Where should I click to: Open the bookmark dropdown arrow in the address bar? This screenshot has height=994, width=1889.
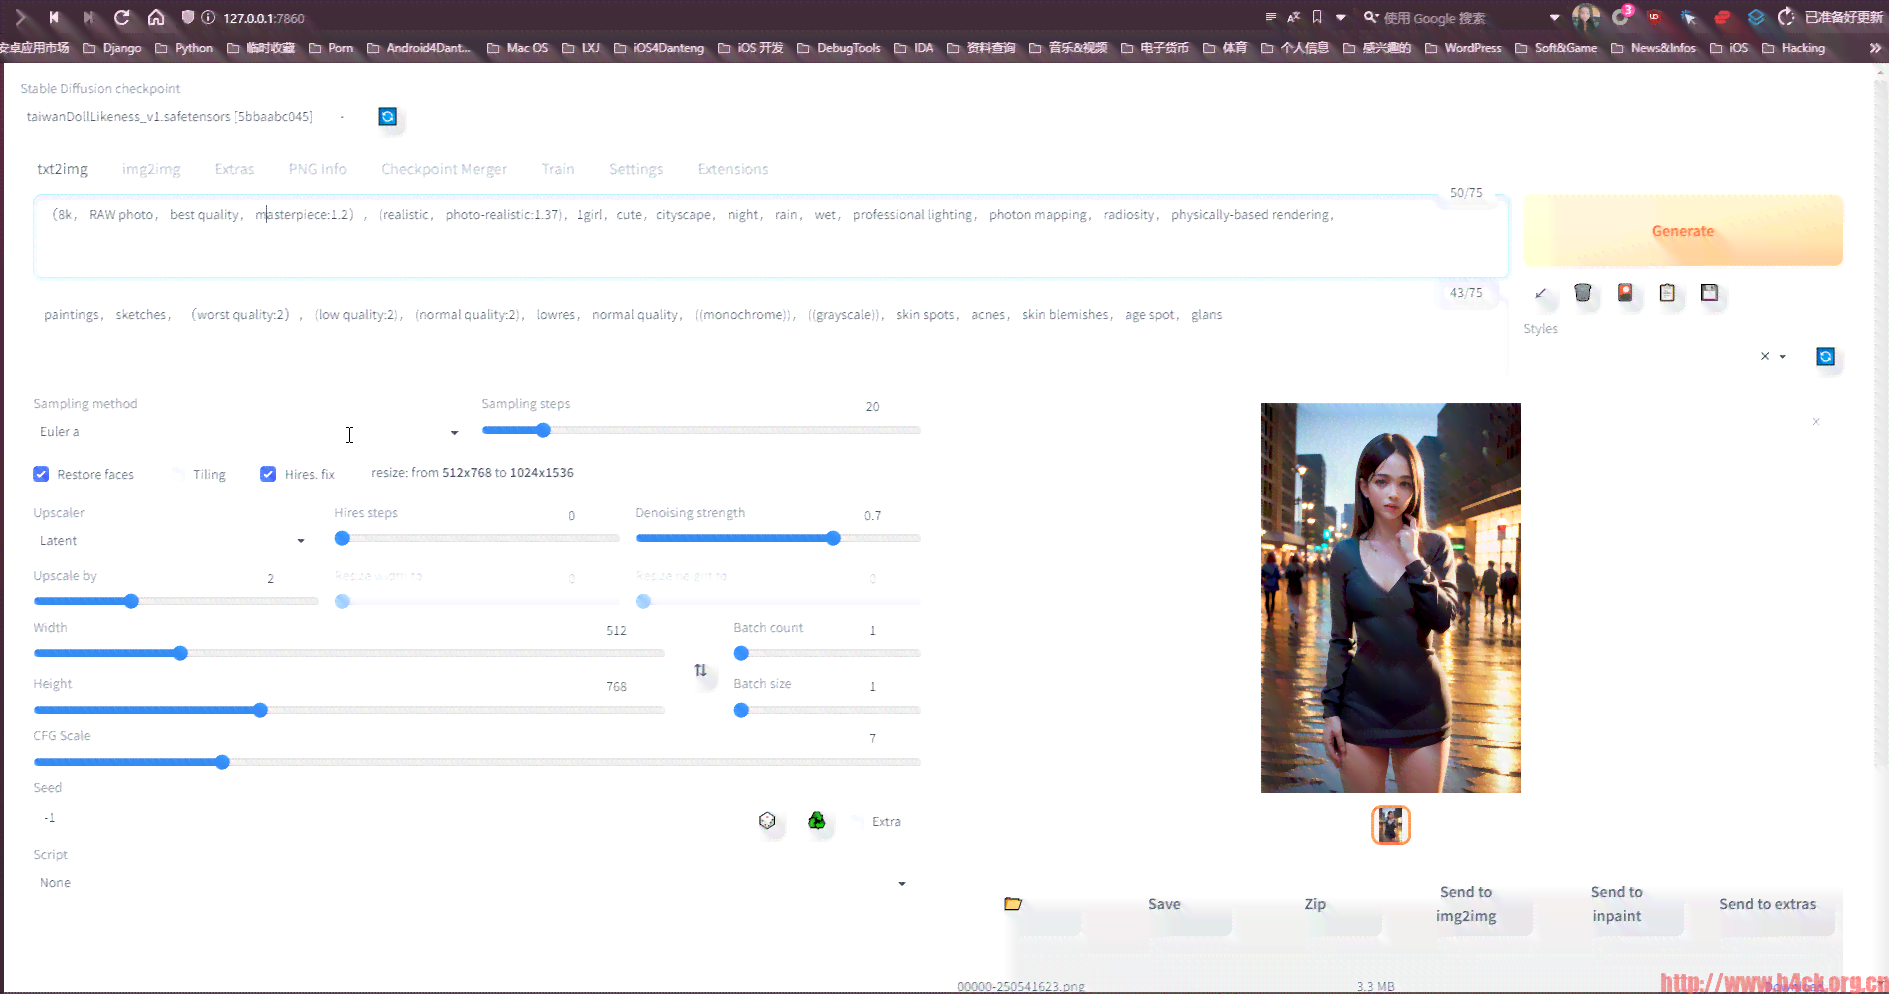1341,17
